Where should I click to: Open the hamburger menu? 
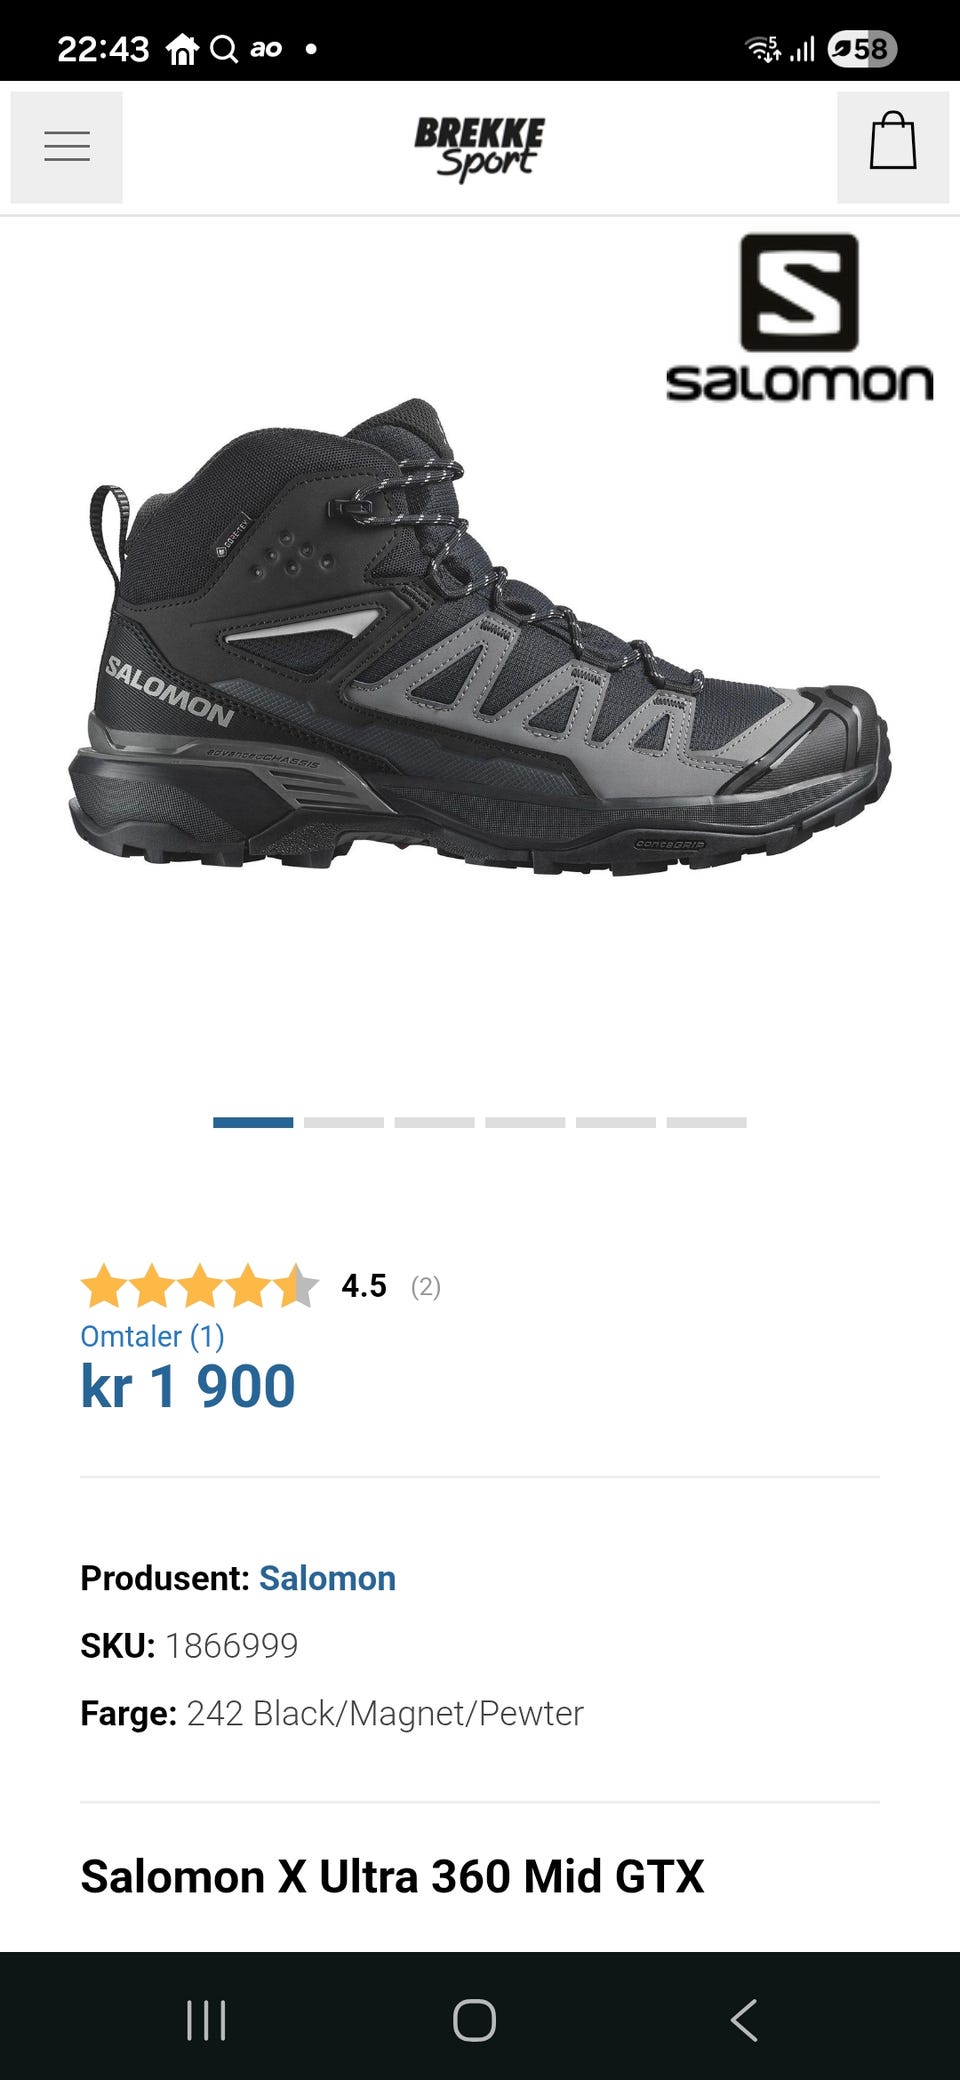pos(67,147)
